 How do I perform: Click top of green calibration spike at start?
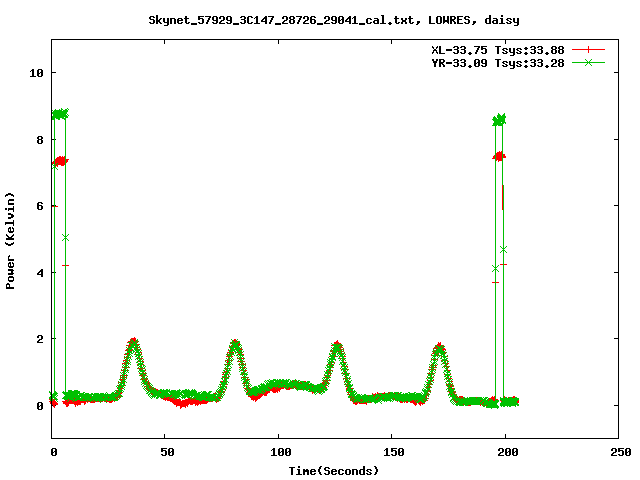(60, 114)
